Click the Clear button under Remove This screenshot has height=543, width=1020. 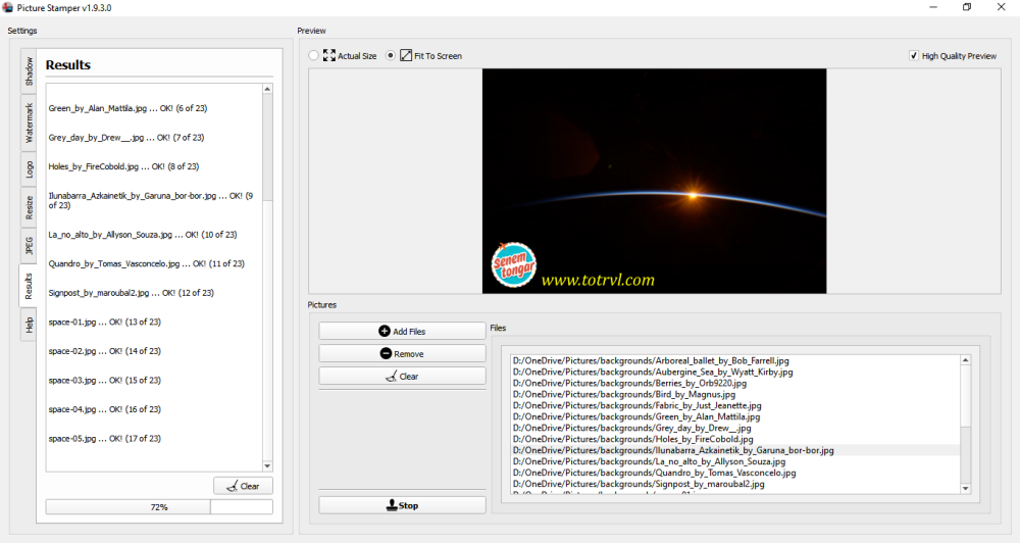click(402, 377)
